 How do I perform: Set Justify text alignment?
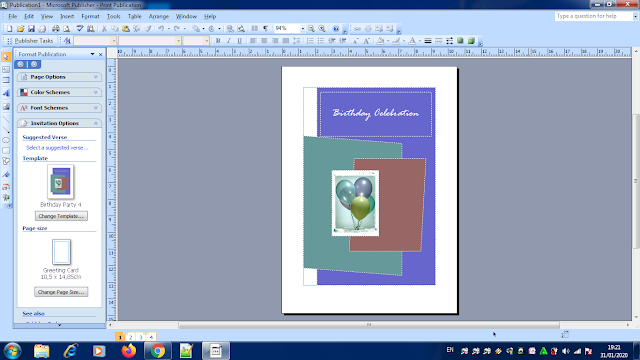(286, 41)
